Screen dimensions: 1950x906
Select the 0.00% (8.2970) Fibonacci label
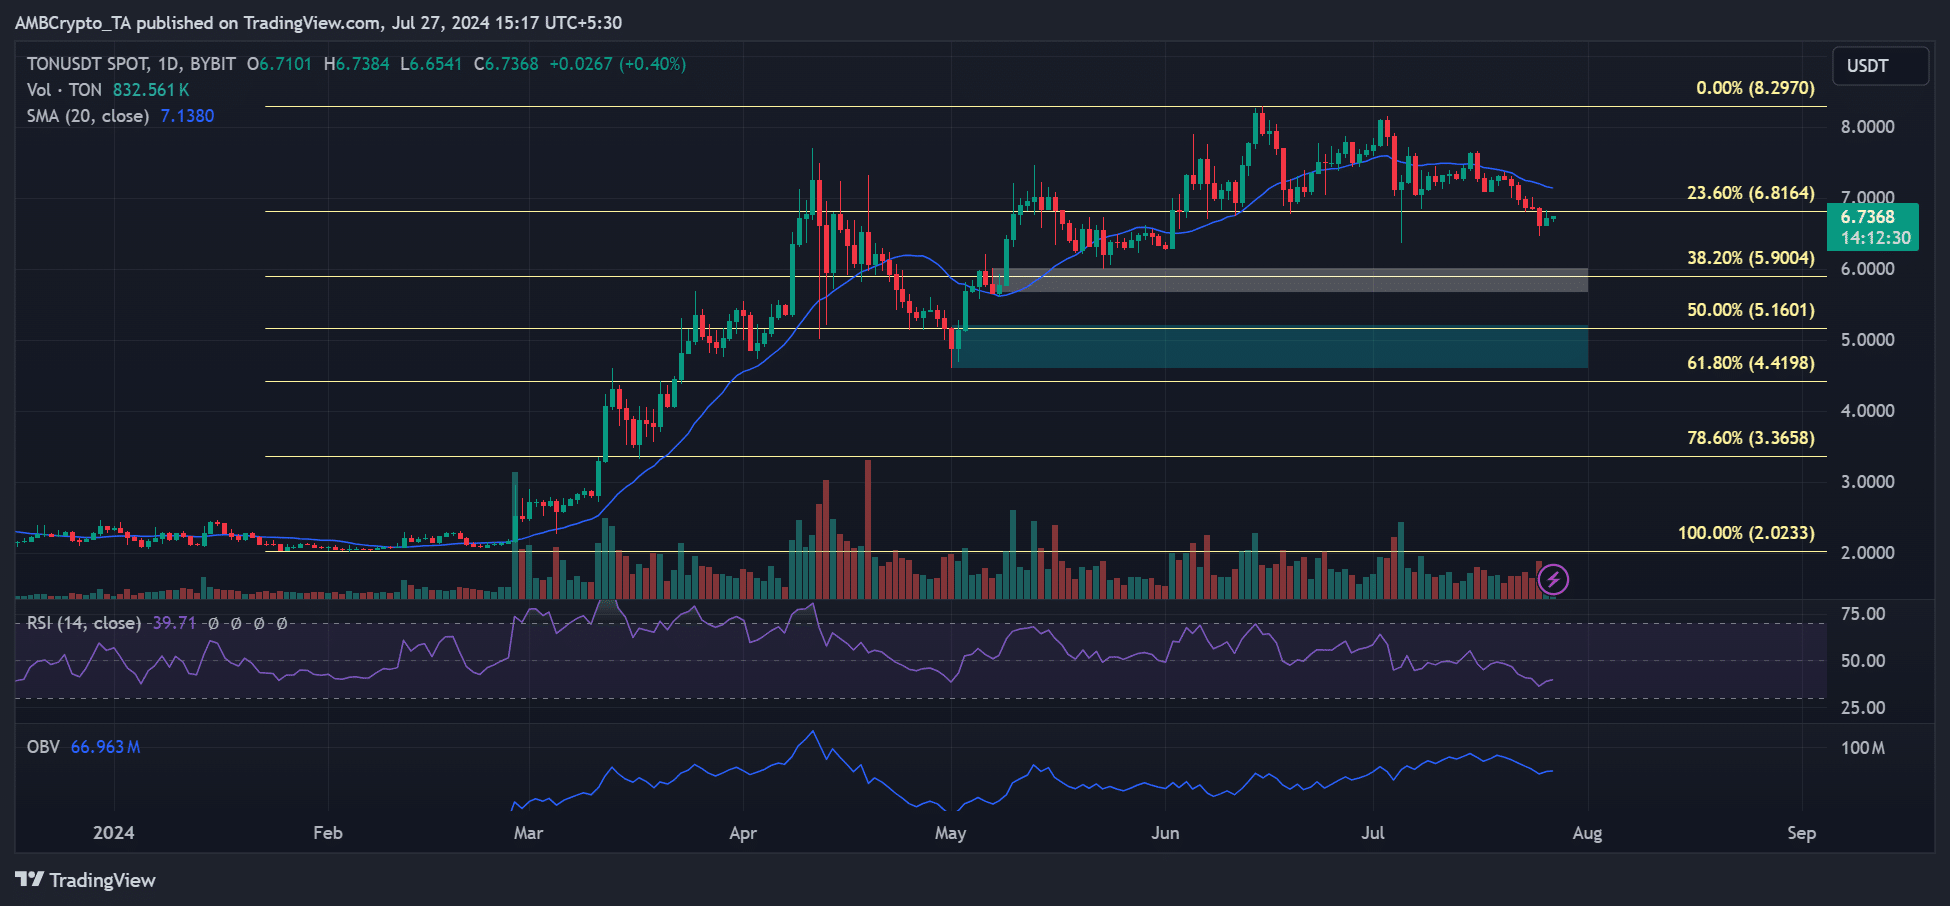click(x=1755, y=88)
